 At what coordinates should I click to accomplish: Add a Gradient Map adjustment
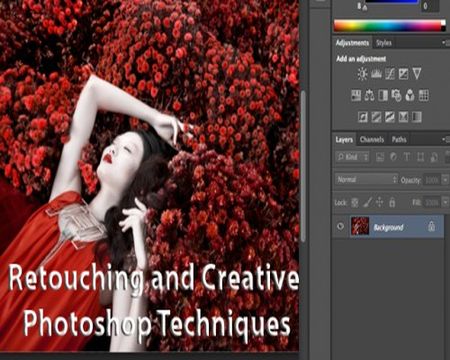(417, 117)
